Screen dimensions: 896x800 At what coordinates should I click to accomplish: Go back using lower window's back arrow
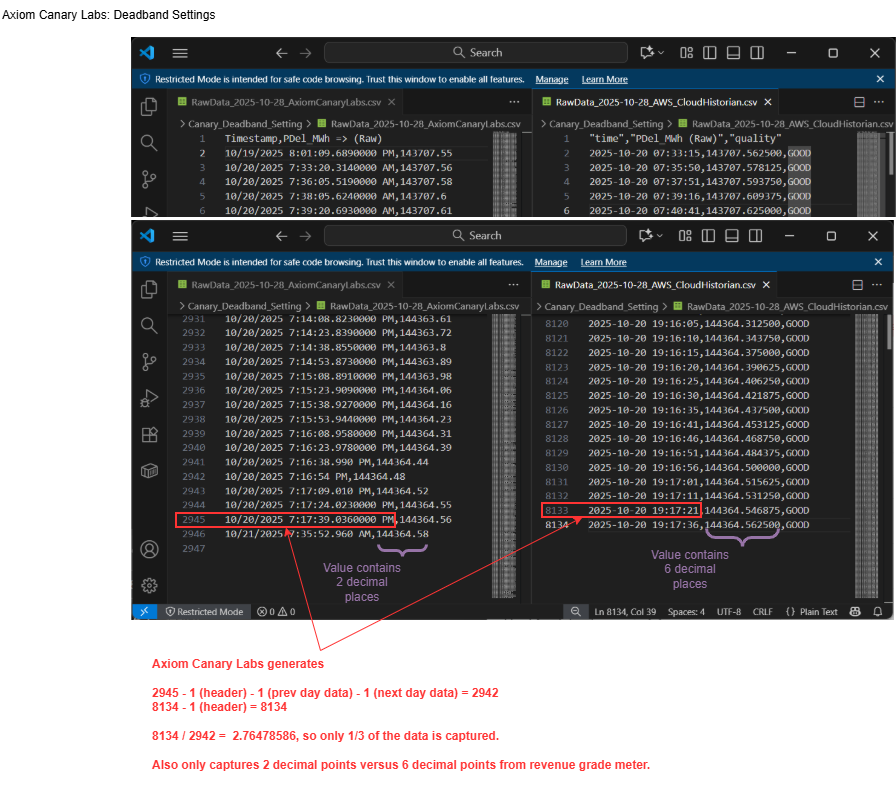coord(281,236)
